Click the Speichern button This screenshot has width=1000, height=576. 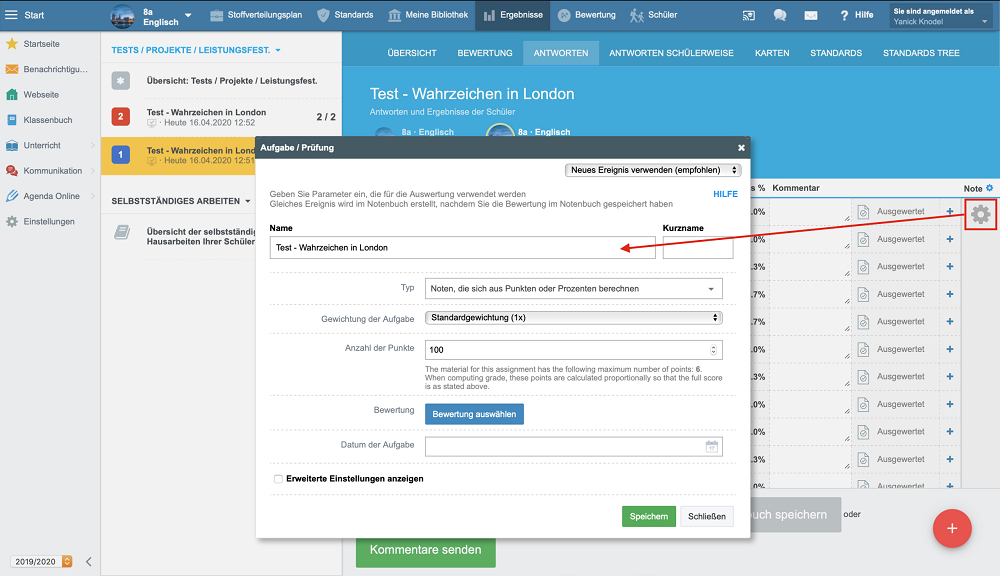coord(648,516)
